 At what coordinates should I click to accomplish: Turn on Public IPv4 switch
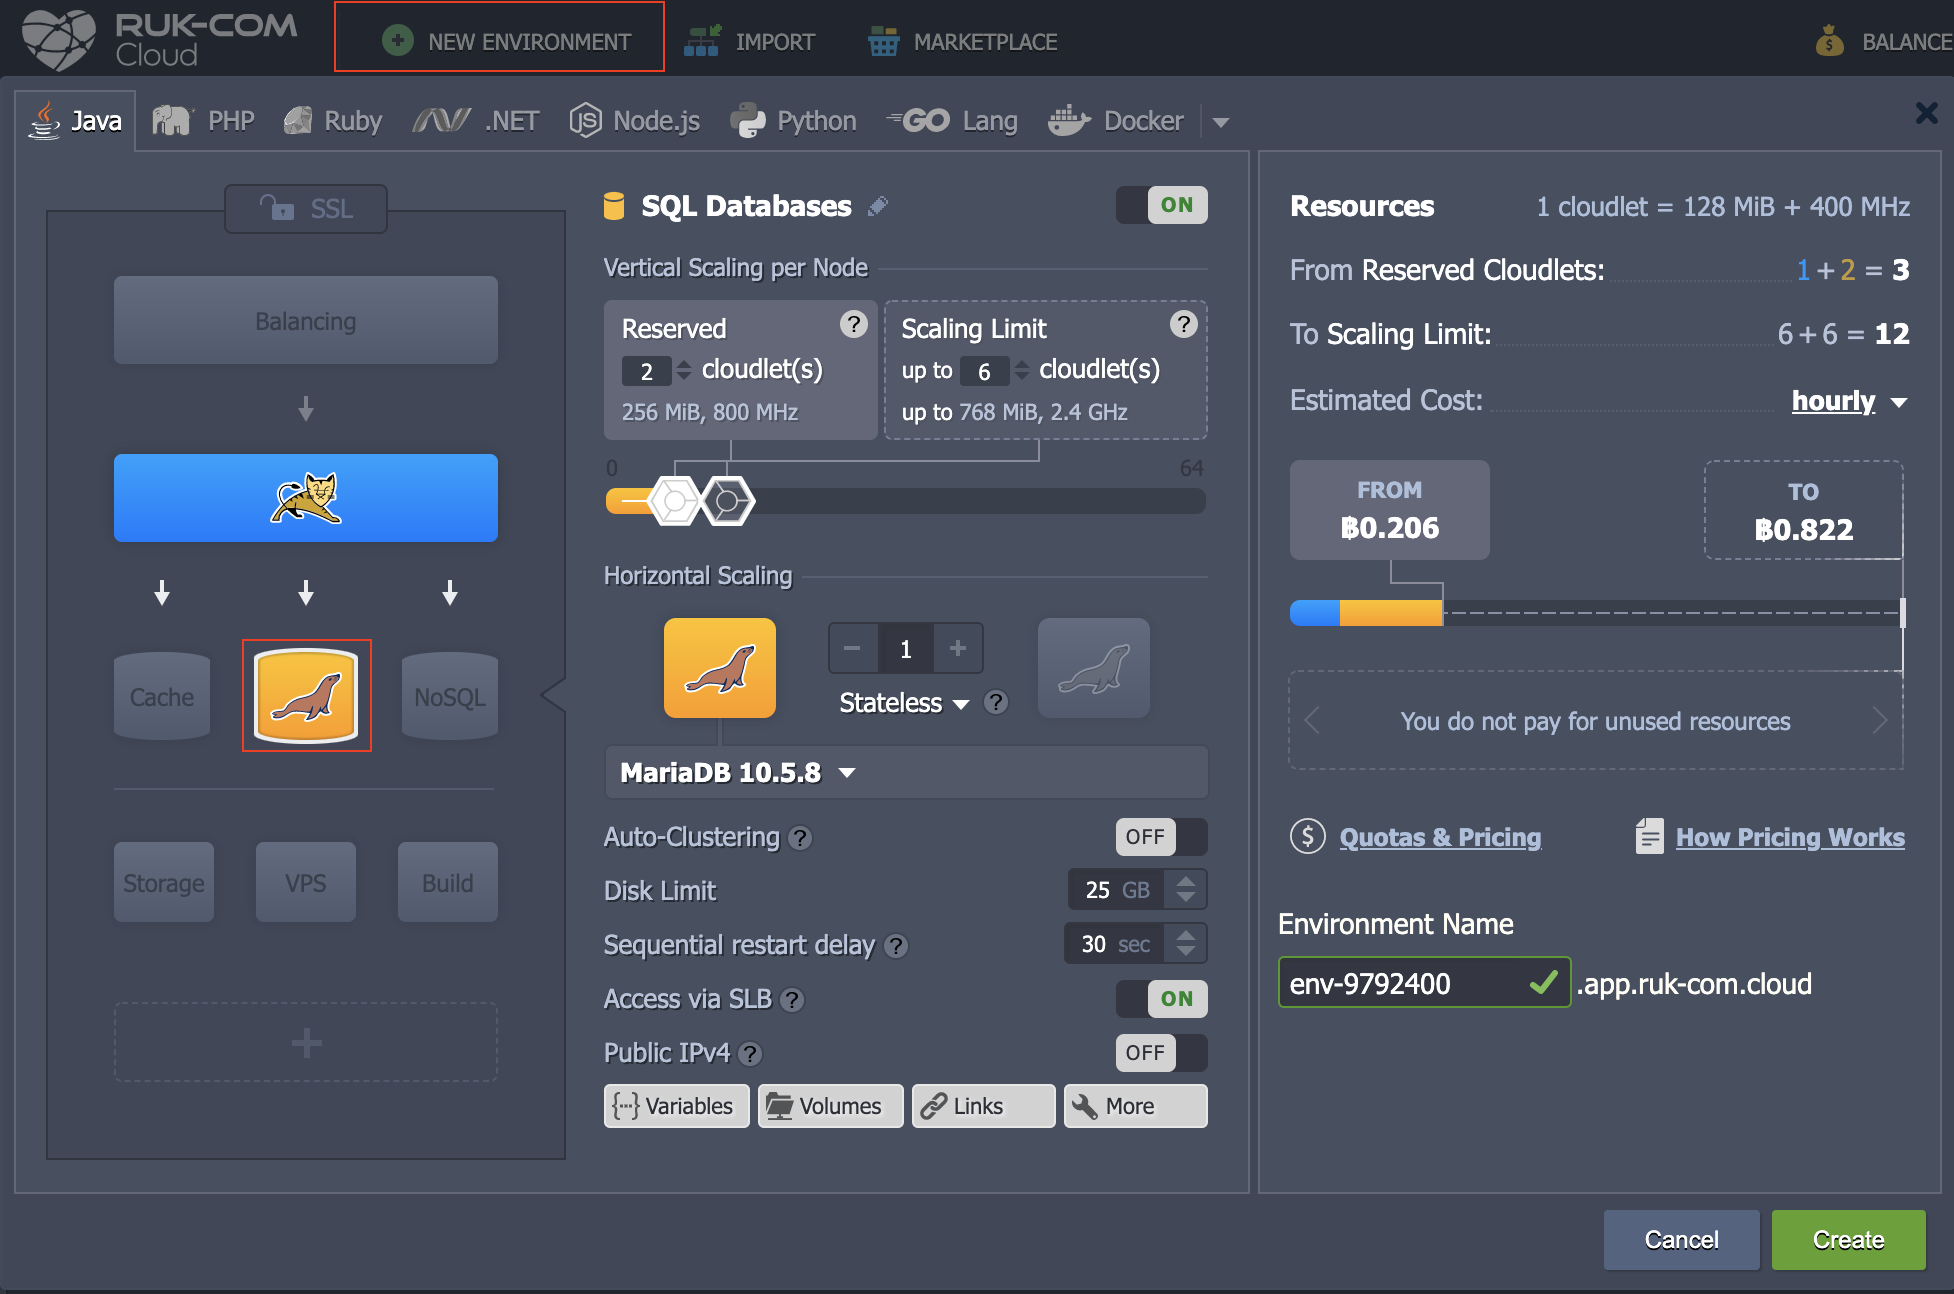click(1162, 1053)
